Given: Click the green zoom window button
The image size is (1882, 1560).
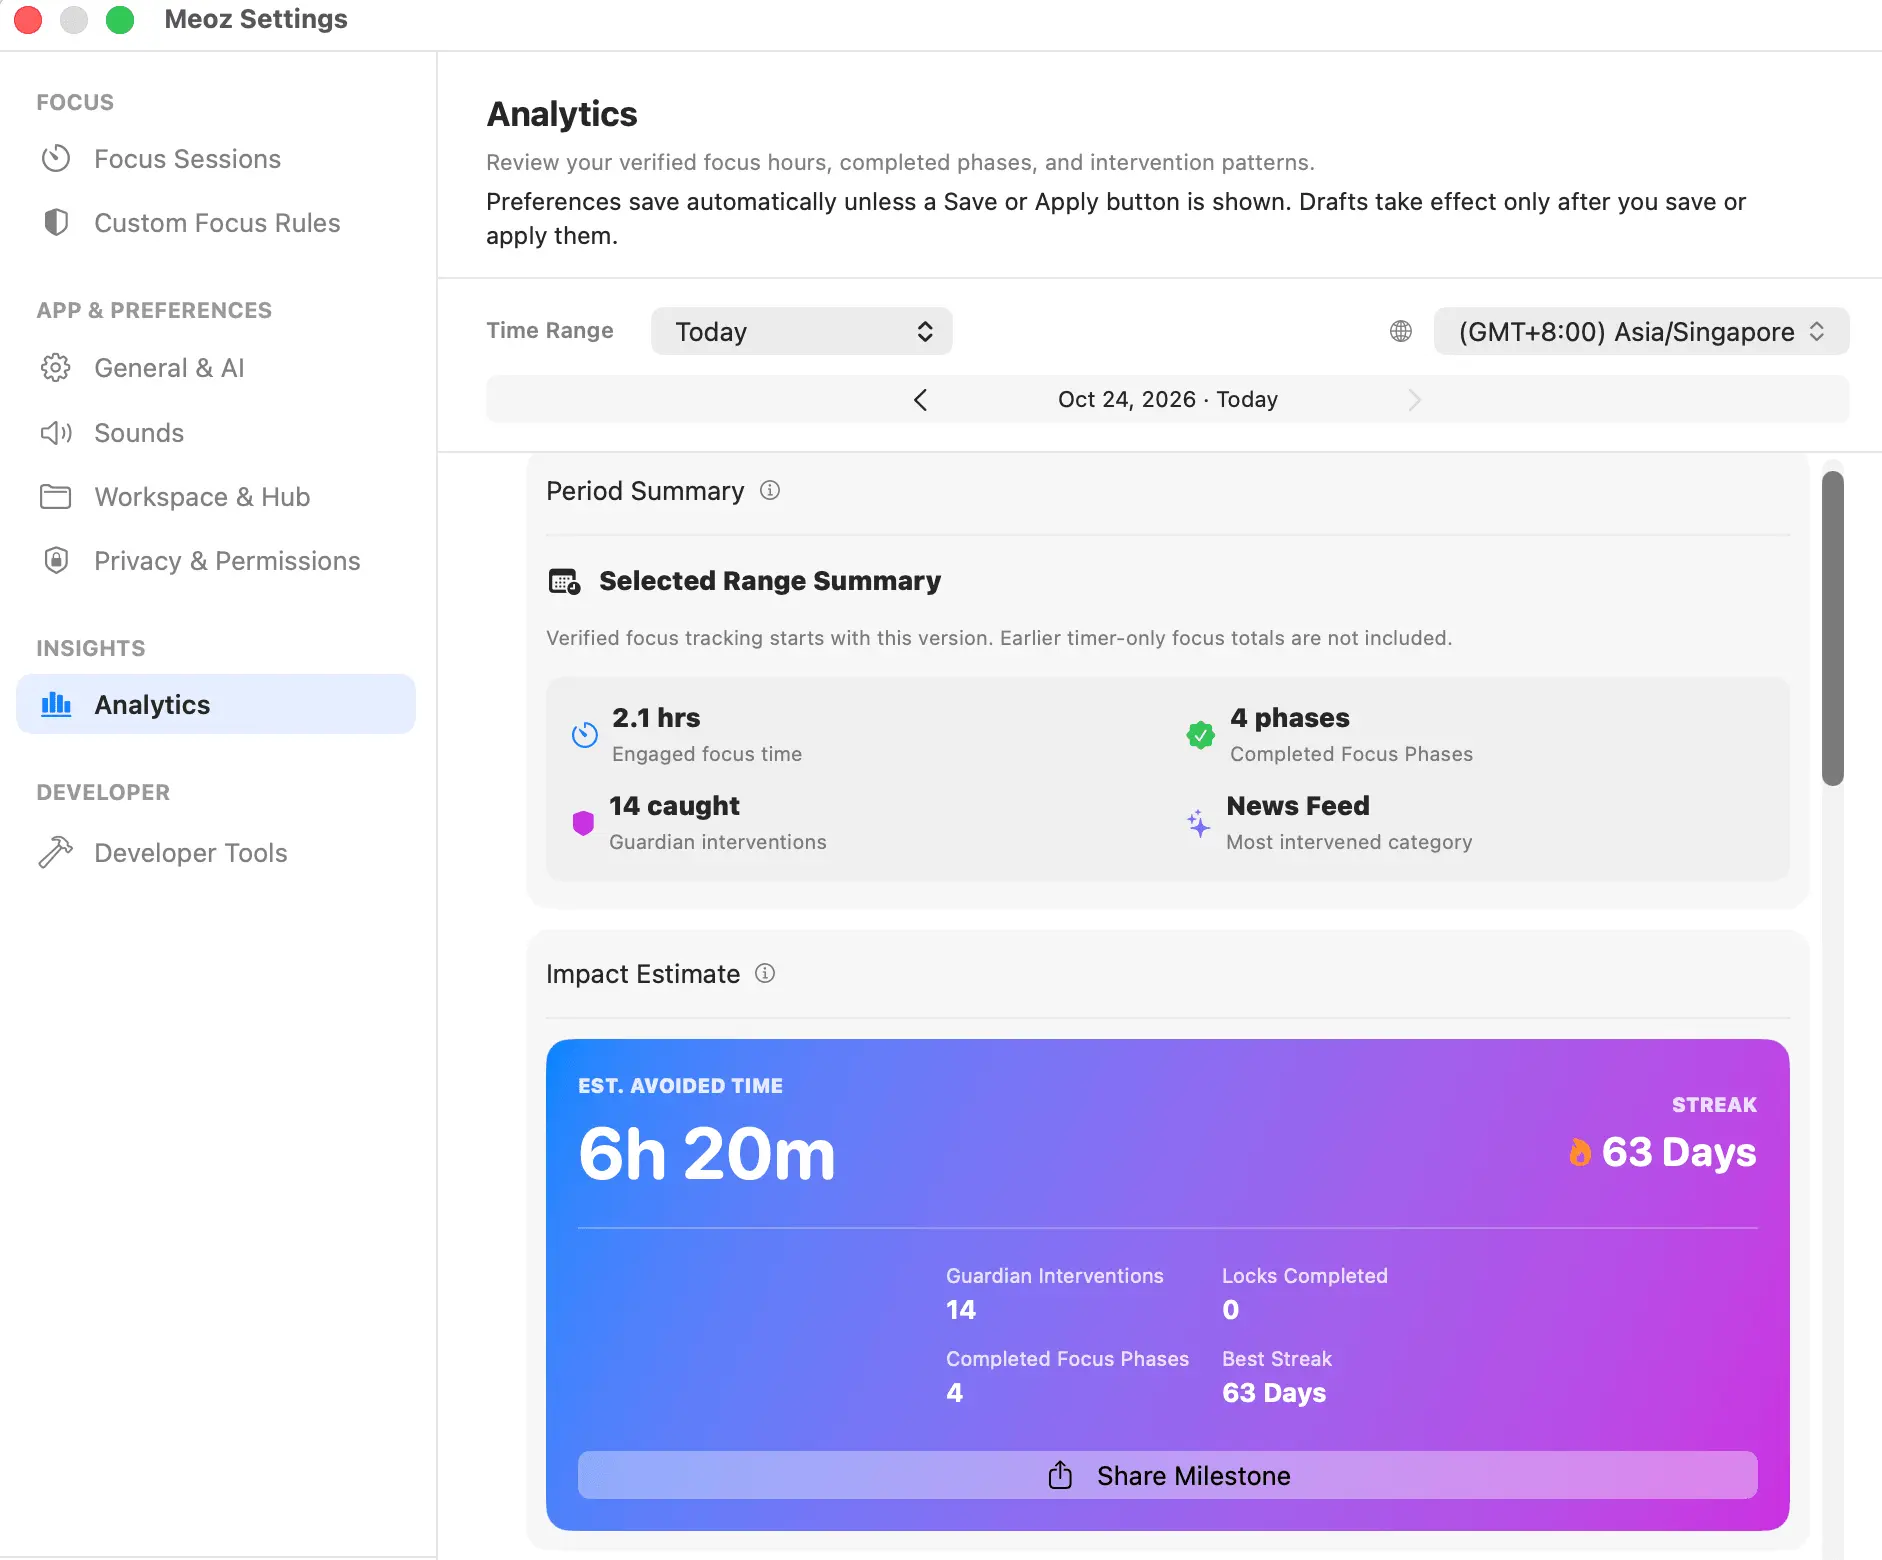Looking at the screenshot, I should [120, 19].
